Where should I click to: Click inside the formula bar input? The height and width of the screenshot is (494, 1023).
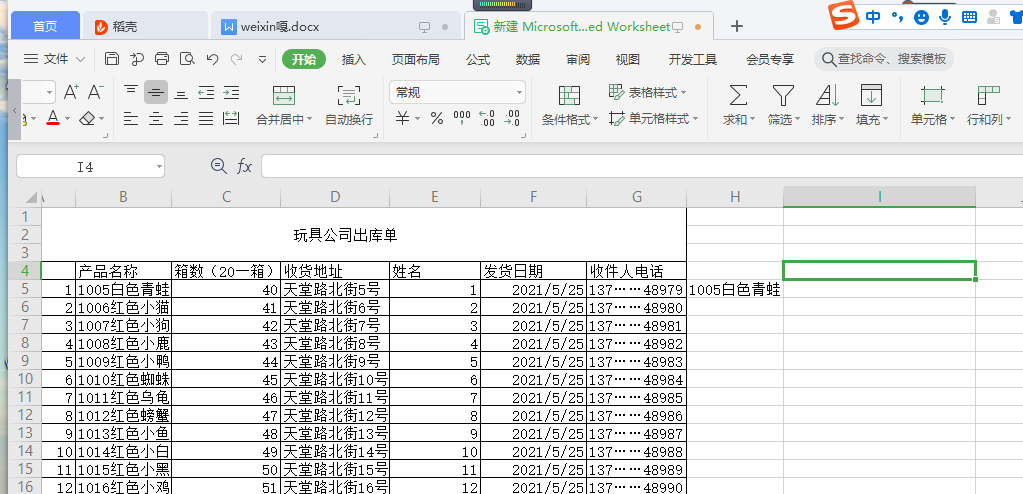click(641, 166)
